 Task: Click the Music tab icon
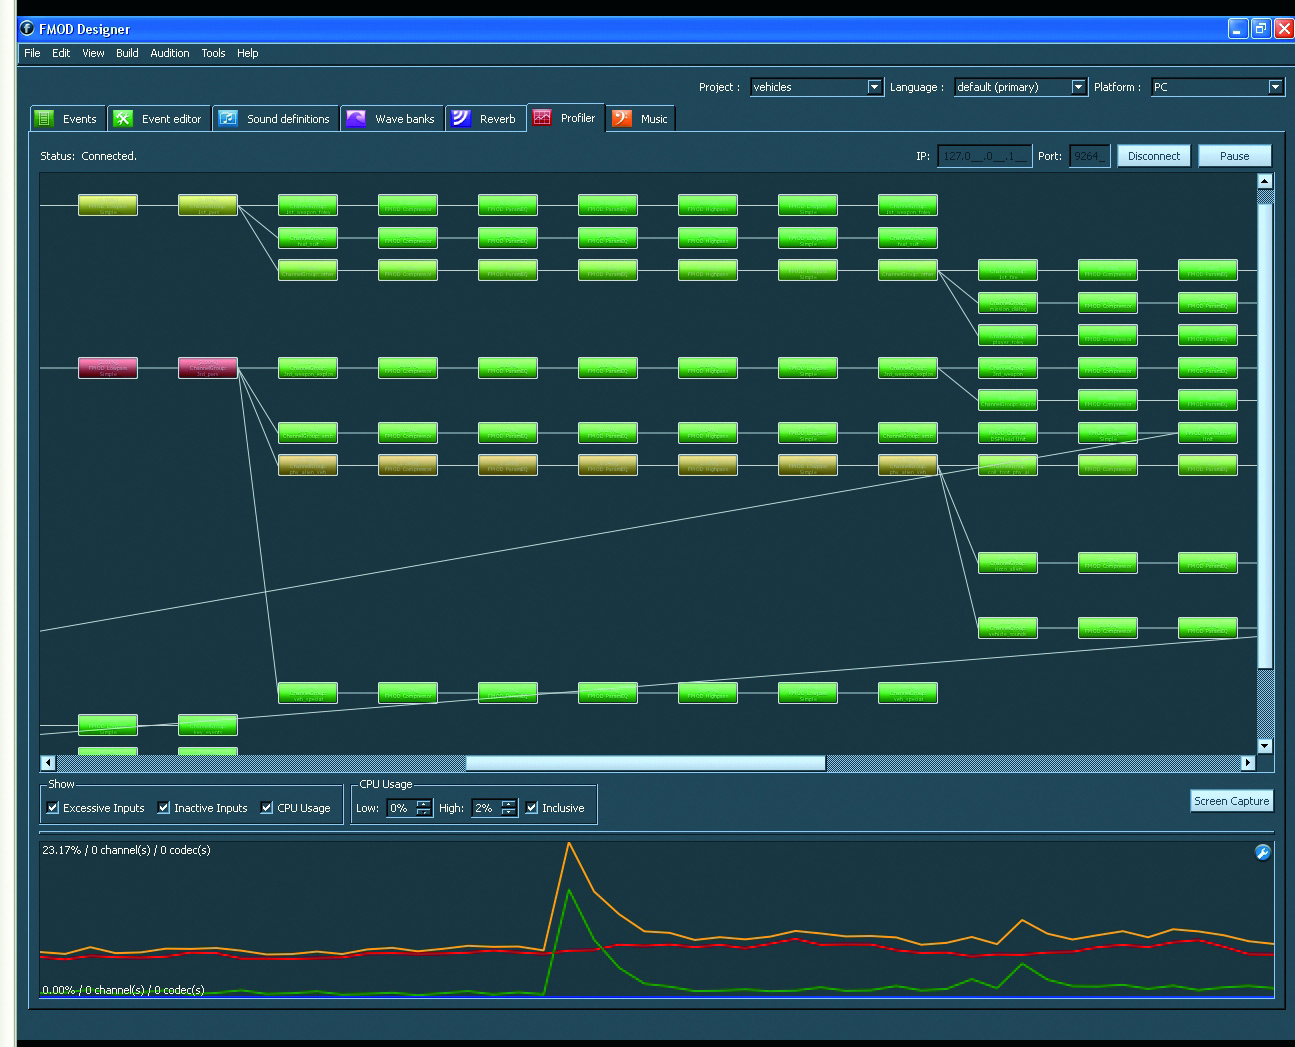click(x=621, y=119)
